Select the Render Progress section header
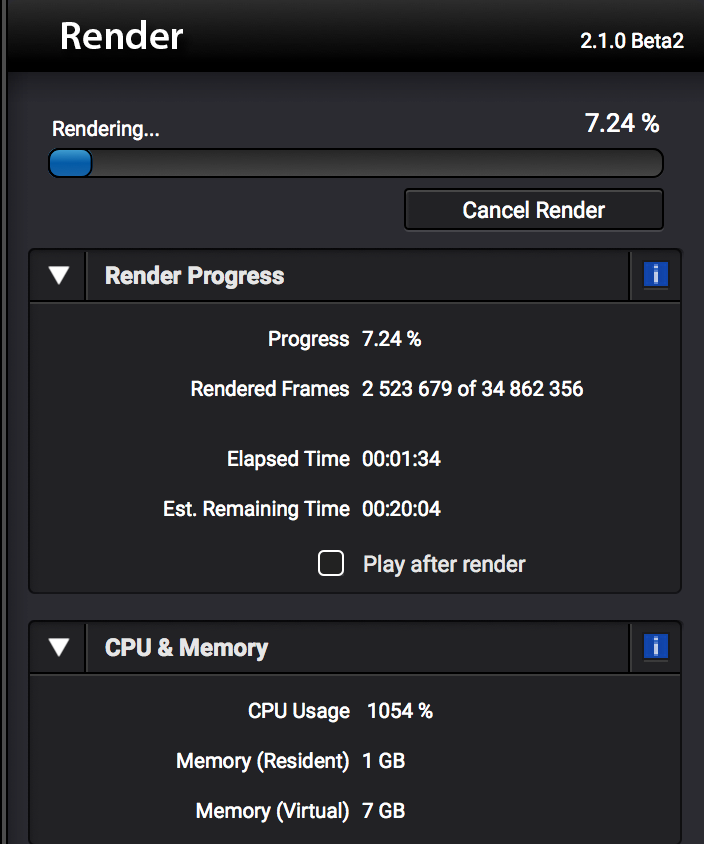This screenshot has width=704, height=844. pos(194,276)
